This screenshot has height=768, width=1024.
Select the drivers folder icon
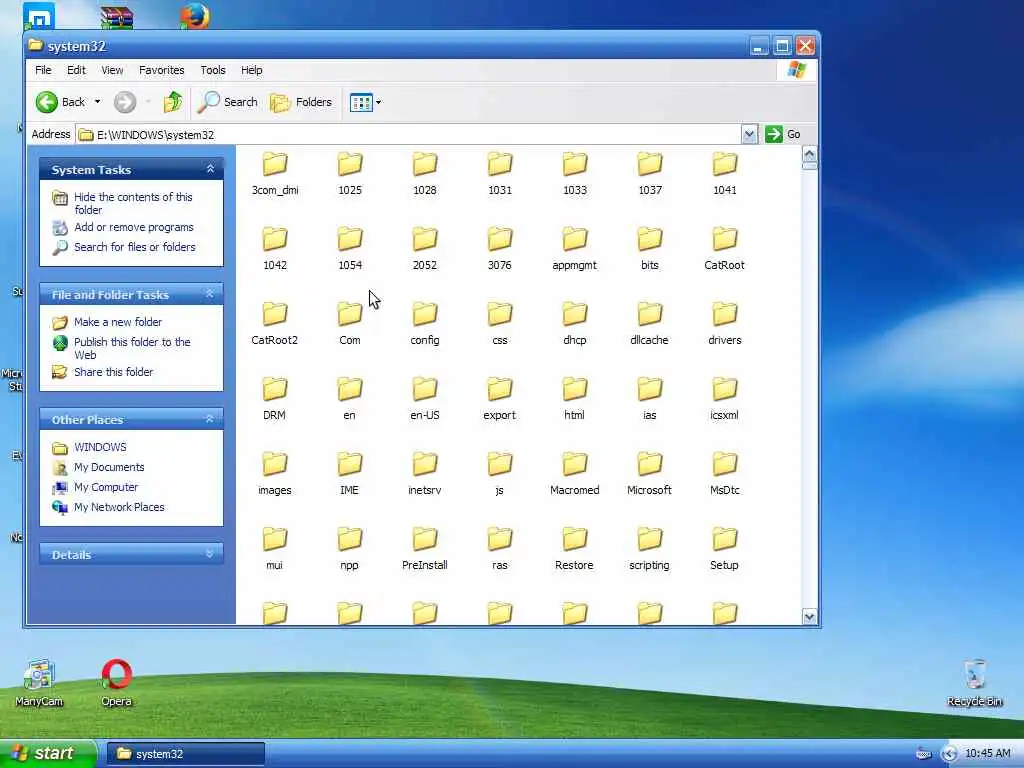[724, 313]
